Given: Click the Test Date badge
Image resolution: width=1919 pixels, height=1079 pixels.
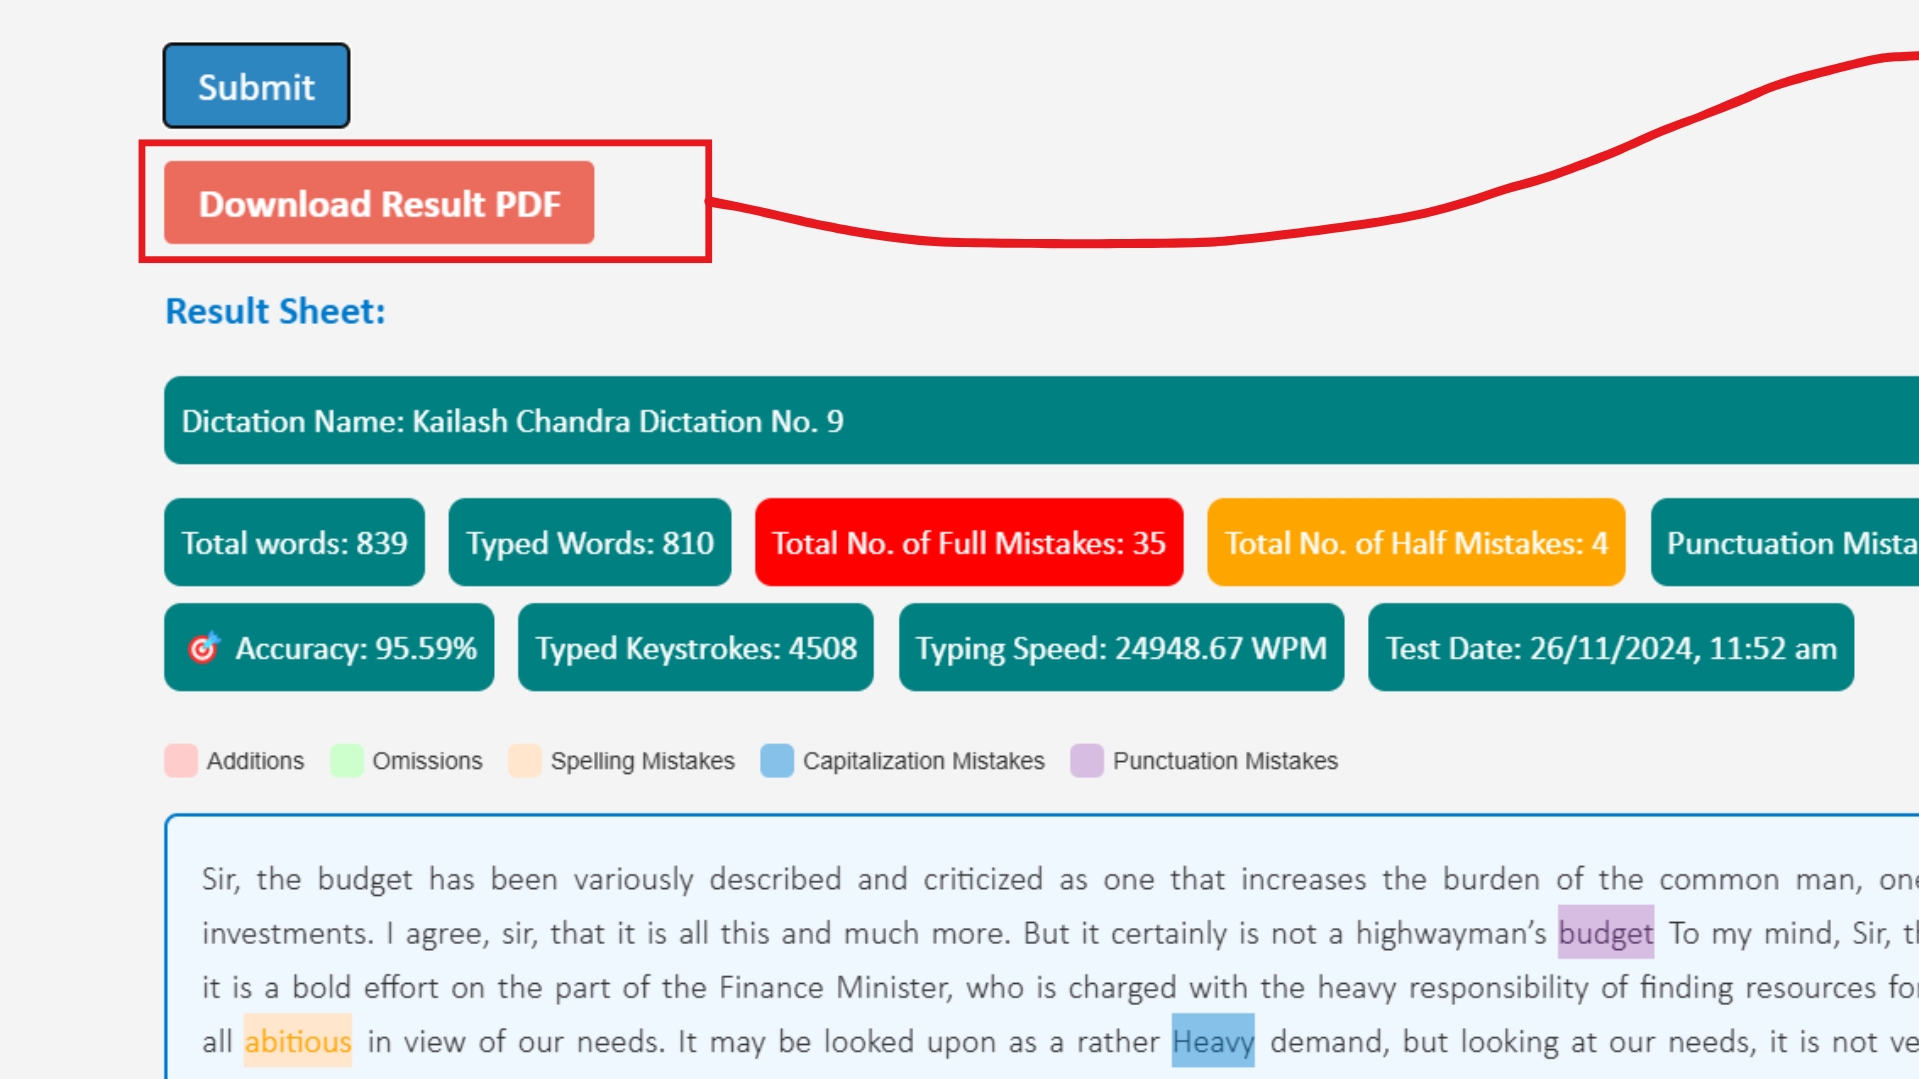Looking at the screenshot, I should tap(1612, 648).
